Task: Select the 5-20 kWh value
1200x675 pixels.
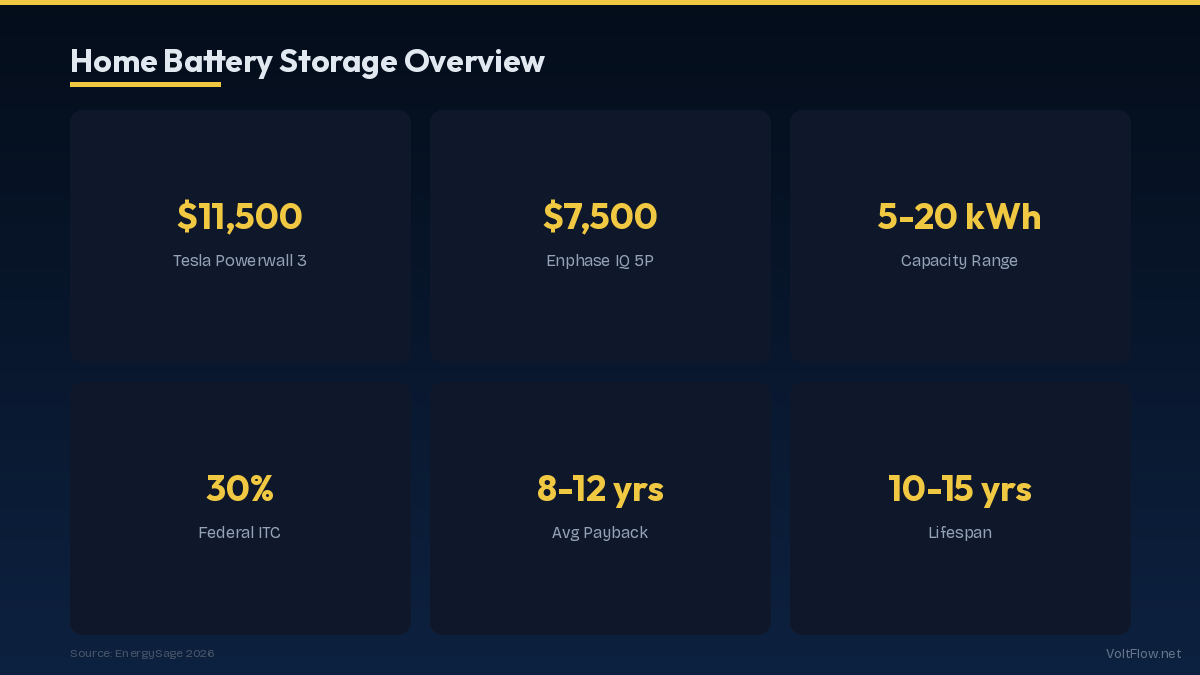Action: pyautogui.click(x=959, y=216)
